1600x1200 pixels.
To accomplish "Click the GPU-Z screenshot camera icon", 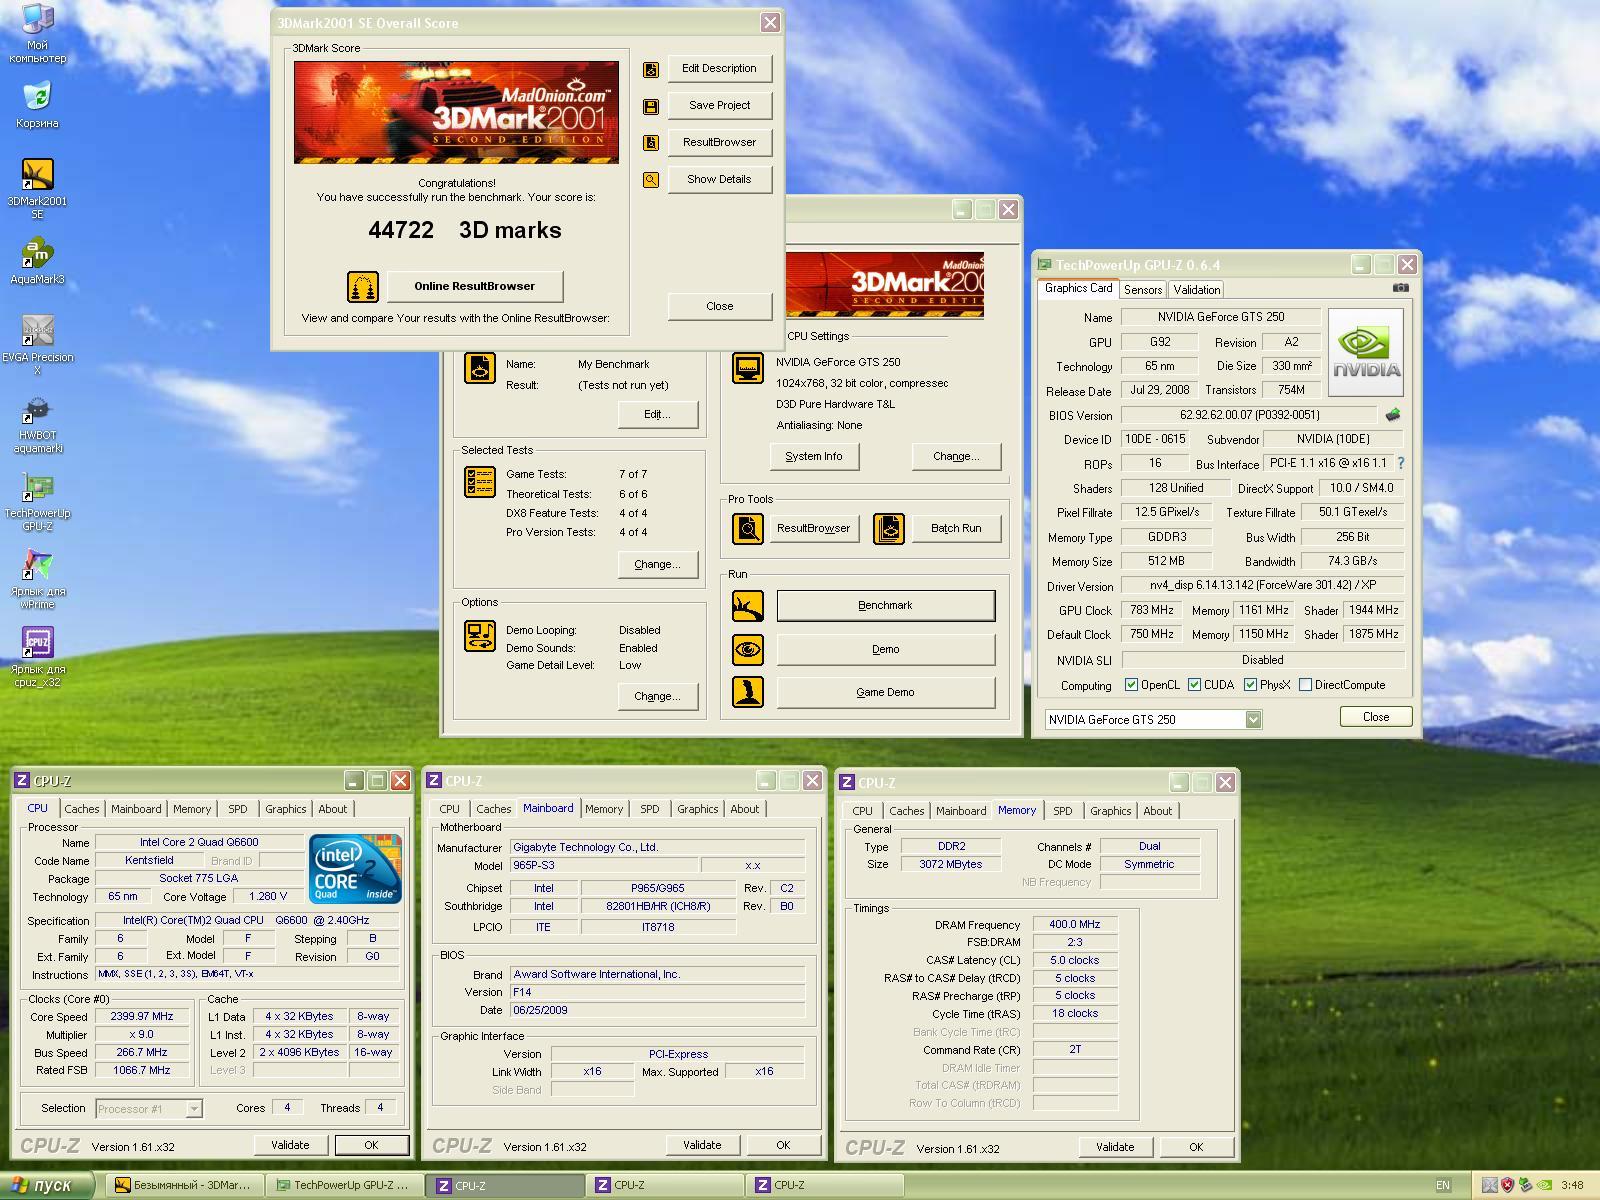I will pos(1401,288).
